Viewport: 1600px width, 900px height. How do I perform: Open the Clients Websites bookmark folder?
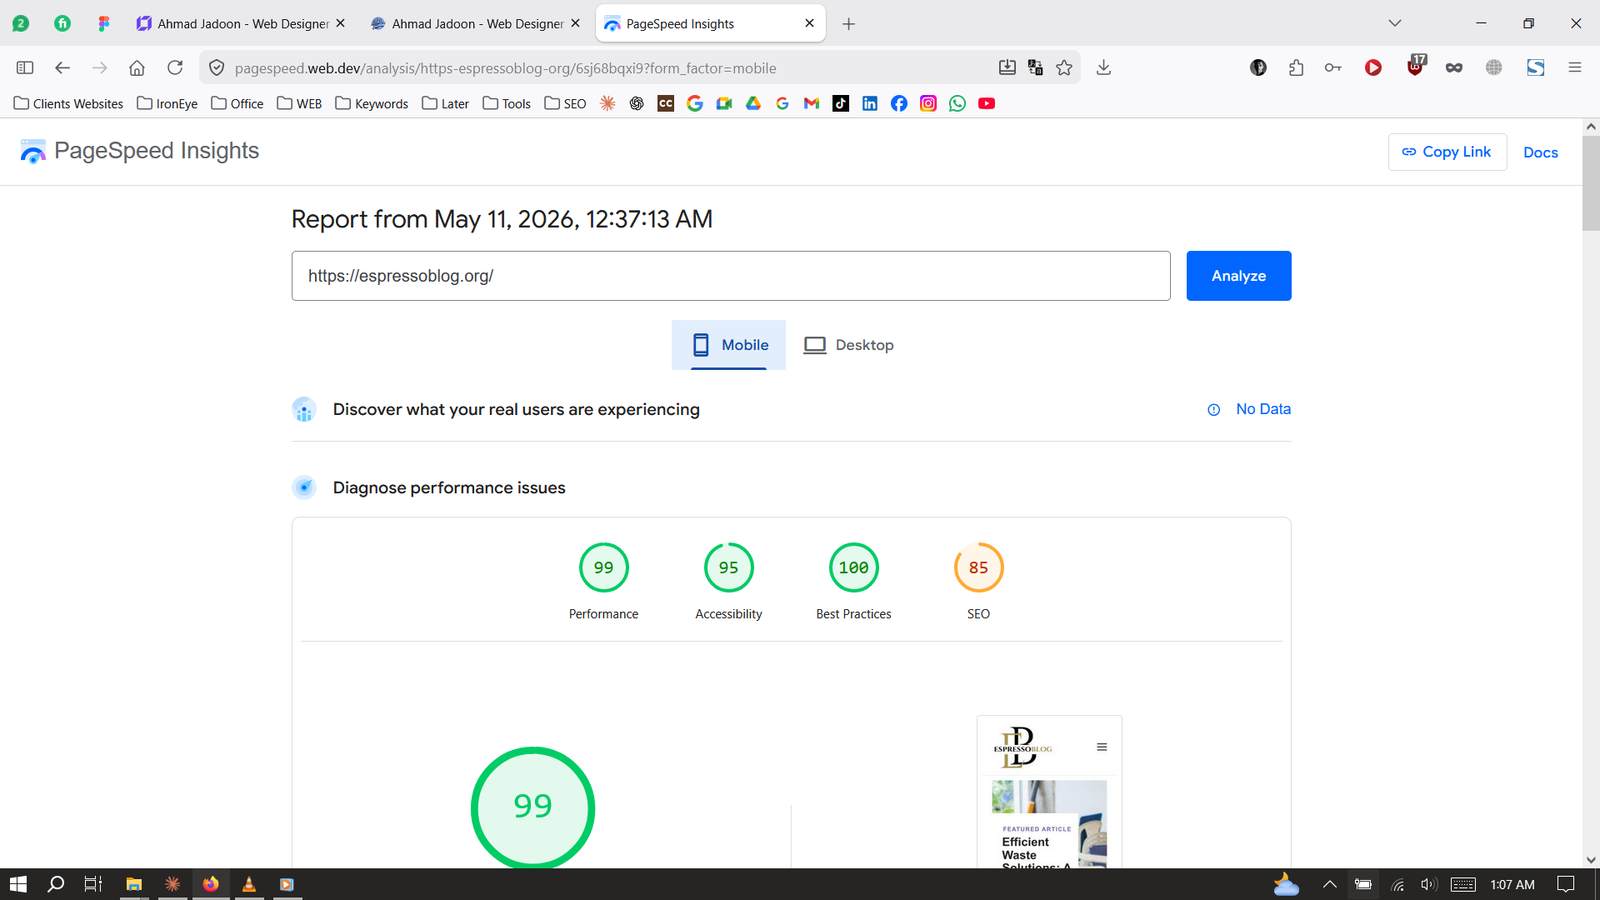[x=68, y=104]
